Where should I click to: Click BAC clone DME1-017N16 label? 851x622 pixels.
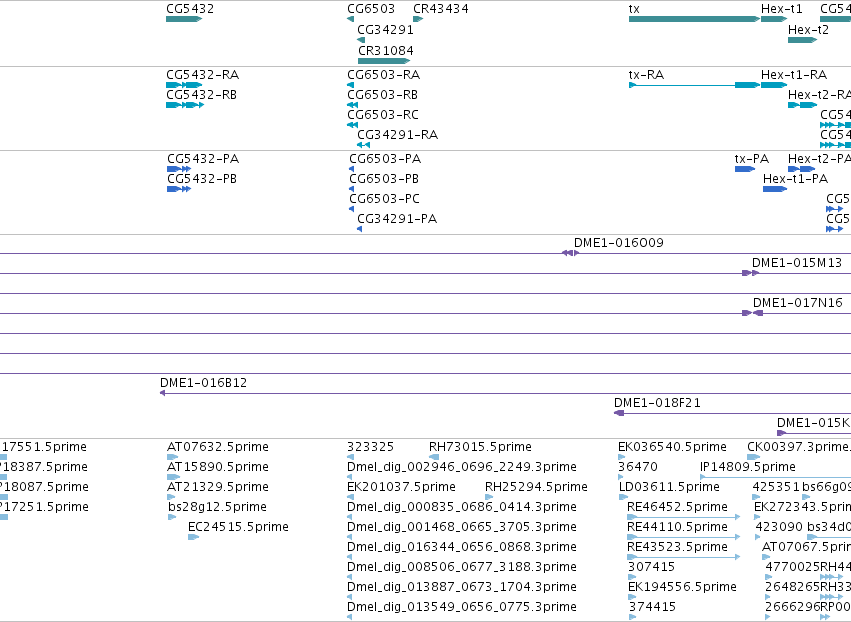[x=797, y=303]
